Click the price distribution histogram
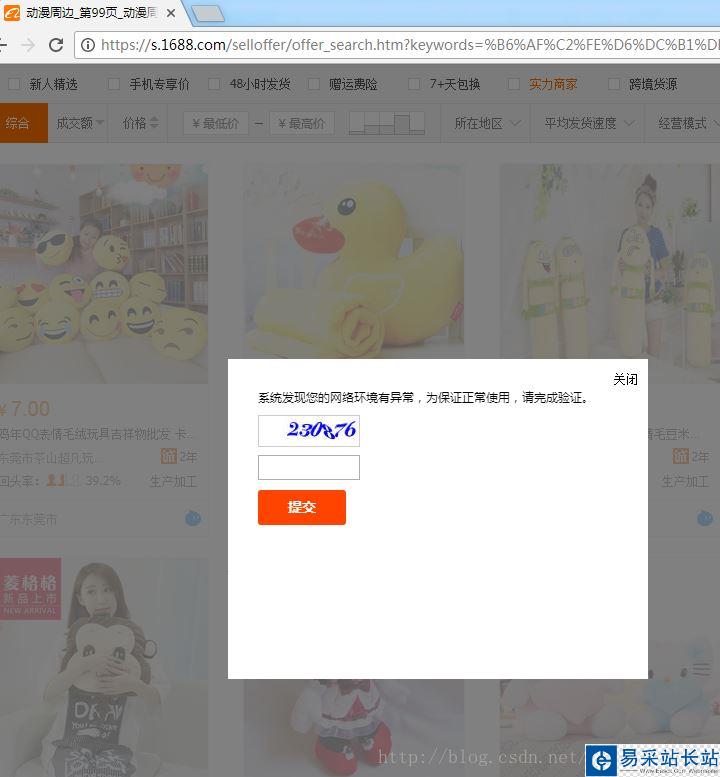This screenshot has width=720, height=777. point(387,123)
